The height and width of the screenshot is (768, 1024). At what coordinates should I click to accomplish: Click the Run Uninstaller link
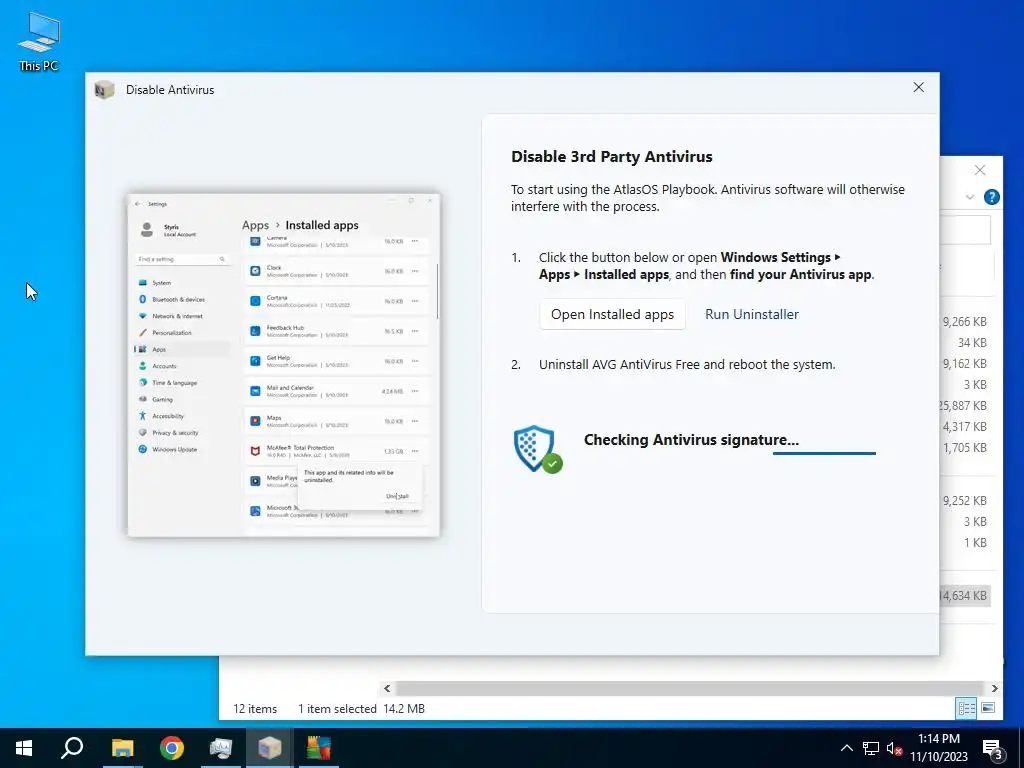tap(752, 314)
